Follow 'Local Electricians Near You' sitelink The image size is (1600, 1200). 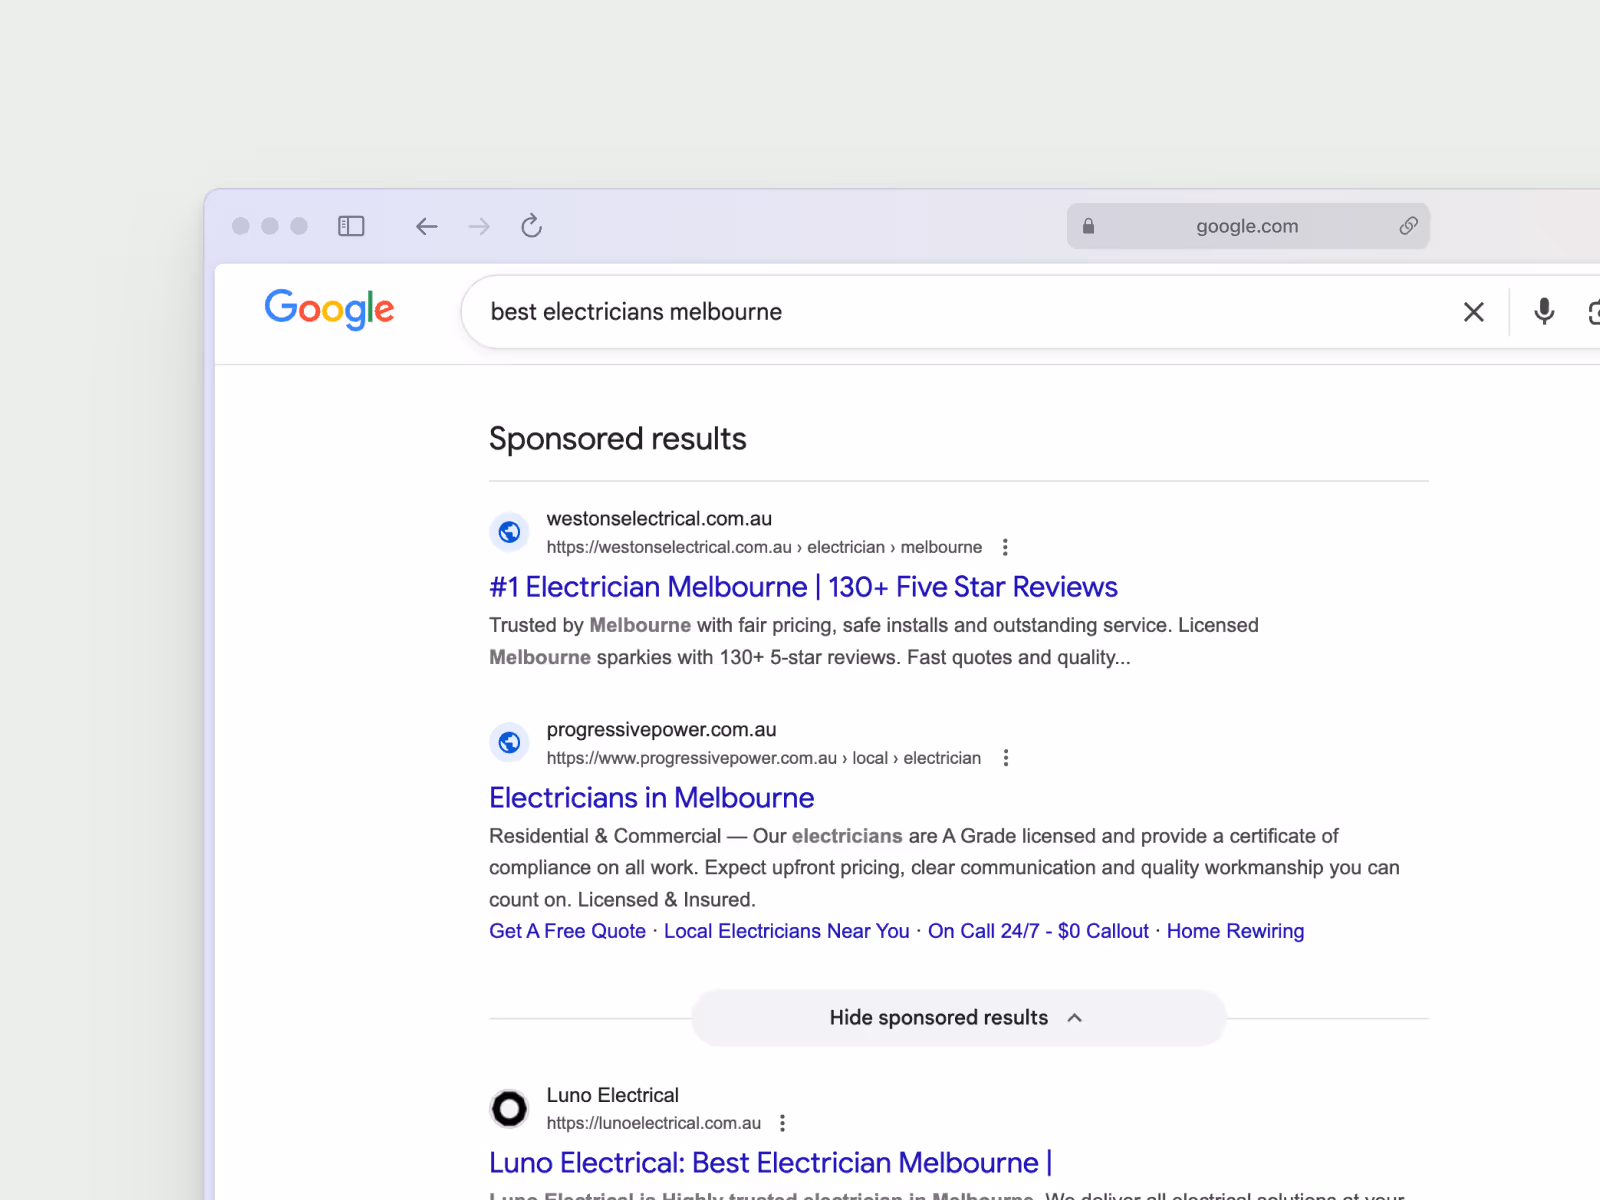786,931
